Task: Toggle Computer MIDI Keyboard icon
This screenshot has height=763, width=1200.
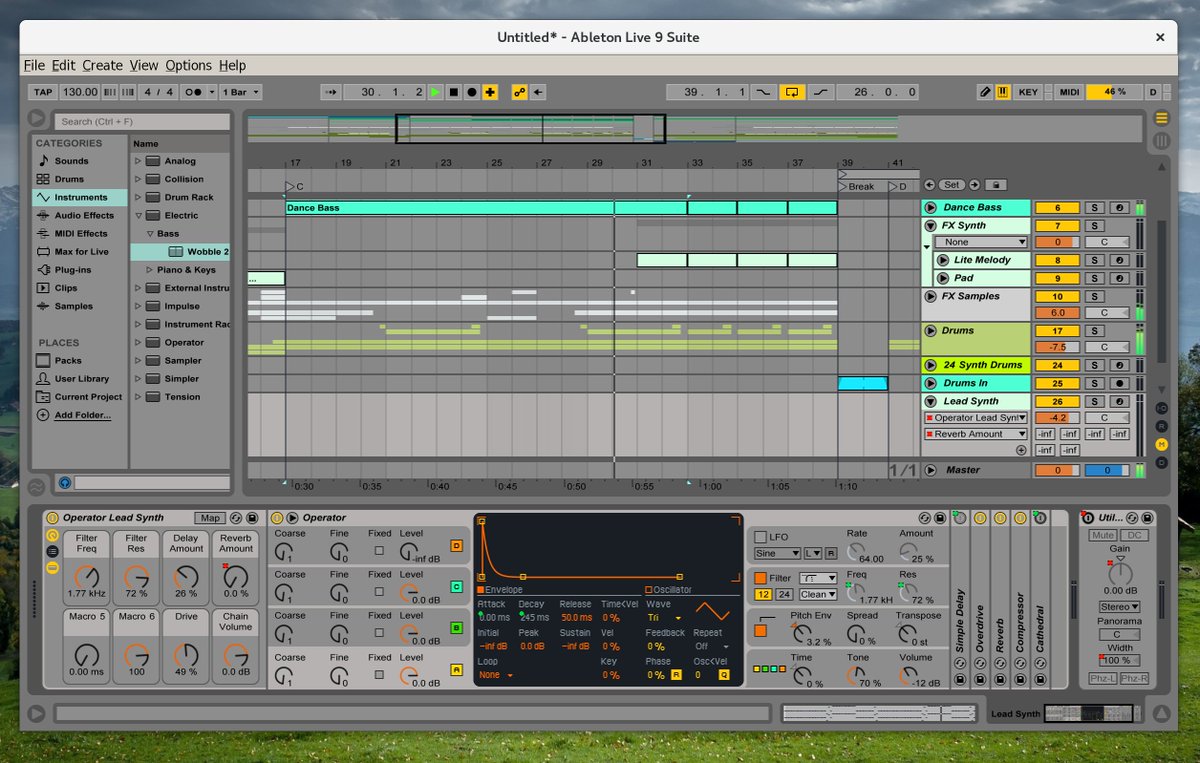Action: pyautogui.click(x=1002, y=92)
